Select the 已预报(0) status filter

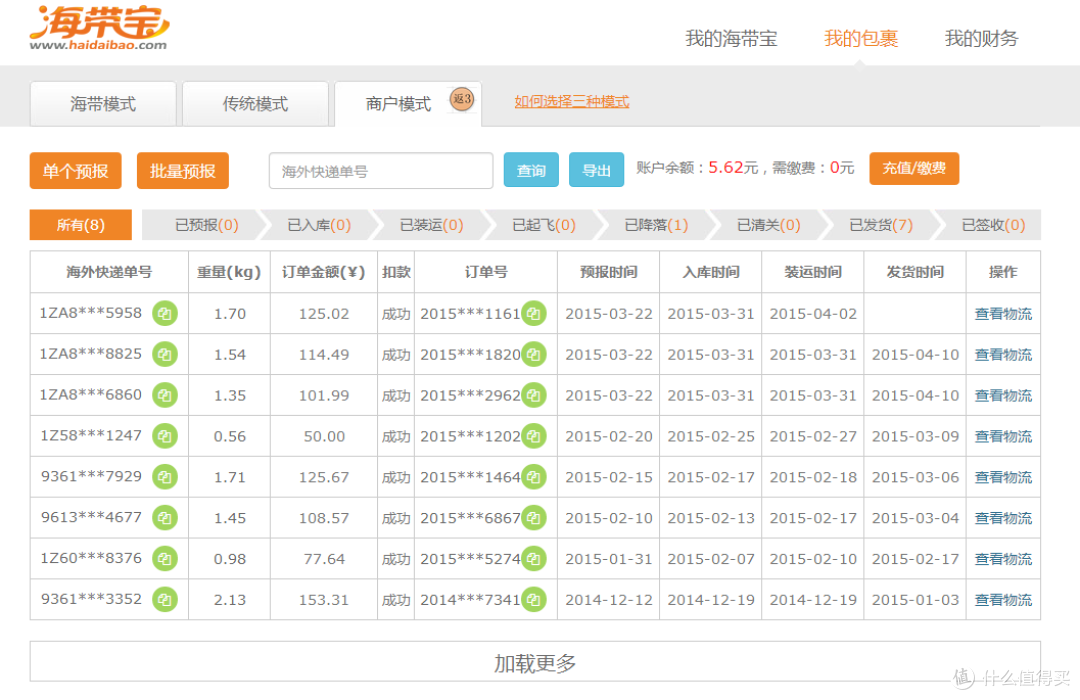pos(206,225)
